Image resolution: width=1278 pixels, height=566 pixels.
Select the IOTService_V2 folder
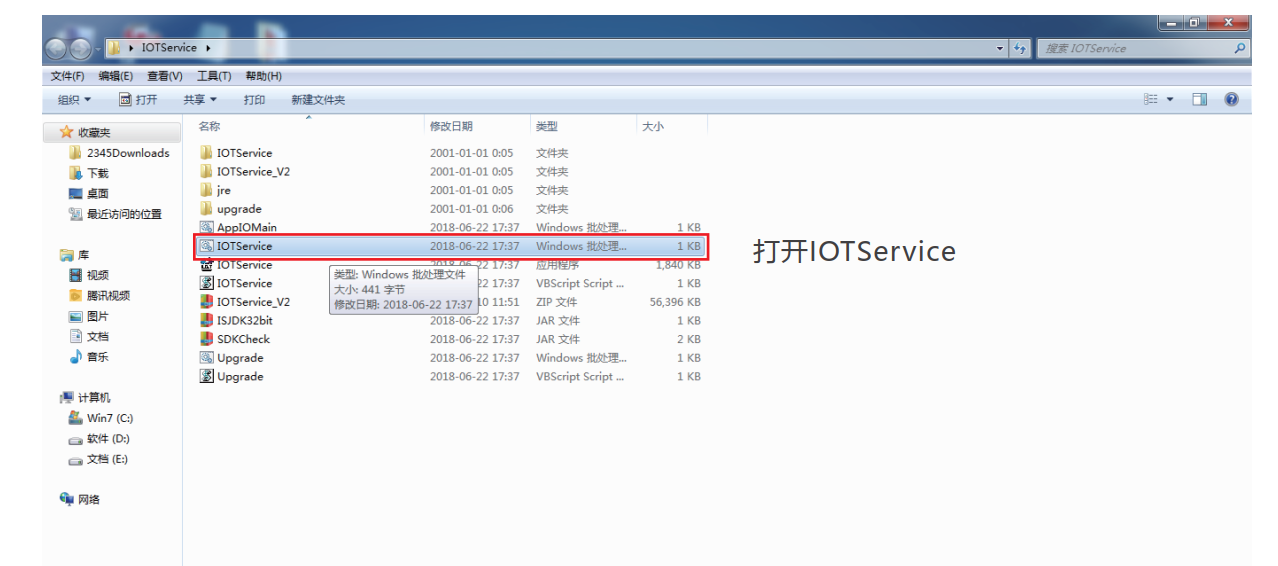pyautogui.click(x=245, y=171)
